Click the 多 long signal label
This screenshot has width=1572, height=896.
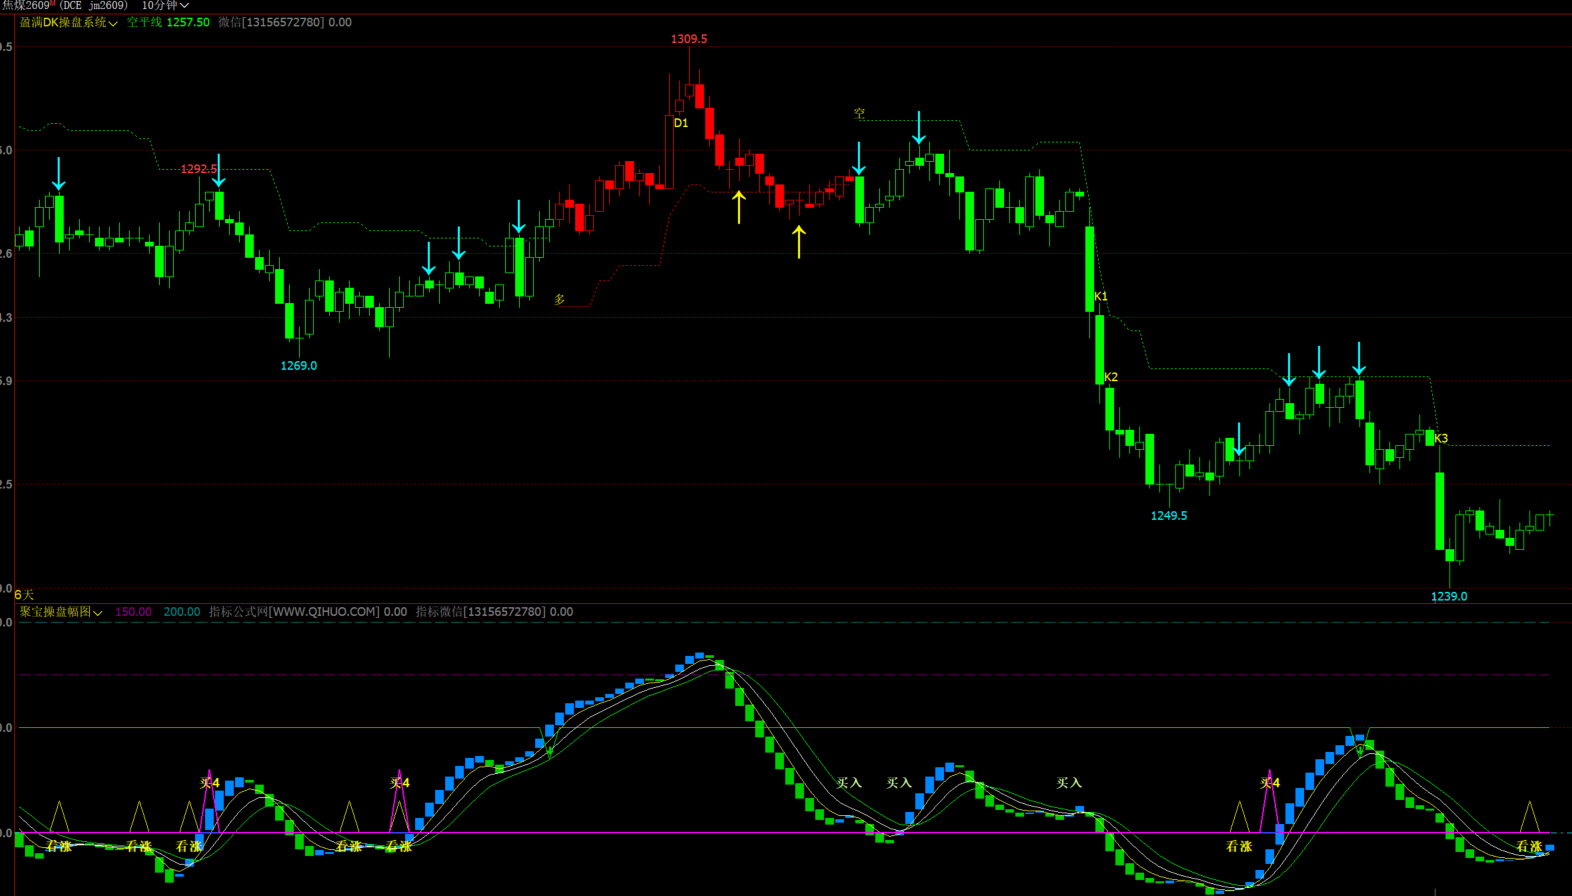(x=560, y=299)
